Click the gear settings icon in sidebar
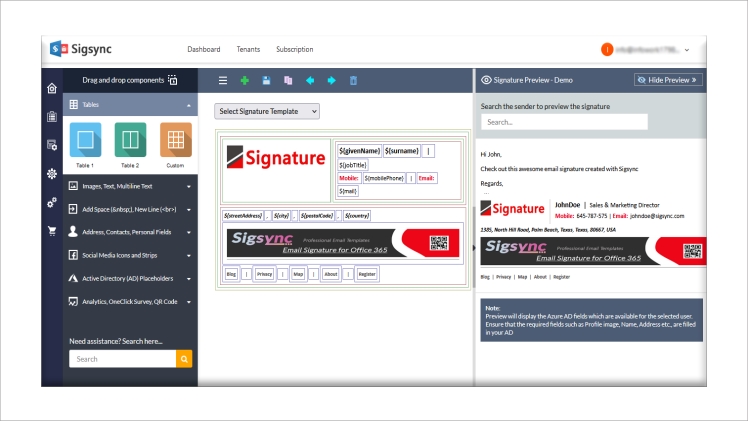The width and height of the screenshot is (748, 421). (52, 174)
